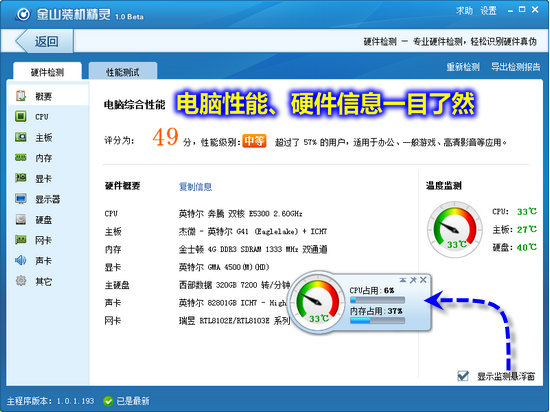Screen dimensions: 550x412
Task: Click the gauge in floating monitor widget
Action: 318,302
